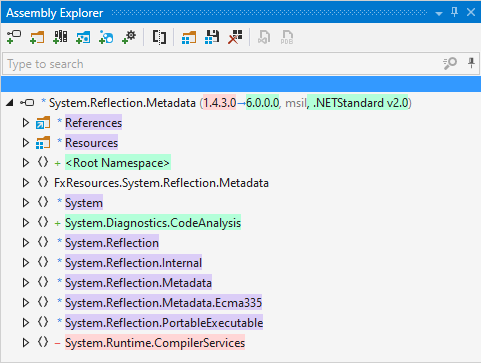Expand the References node
481x363 pixels.
[x=26, y=123]
